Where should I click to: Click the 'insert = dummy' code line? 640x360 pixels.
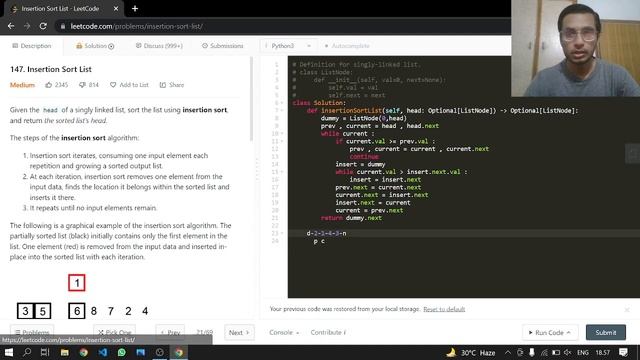point(360,164)
